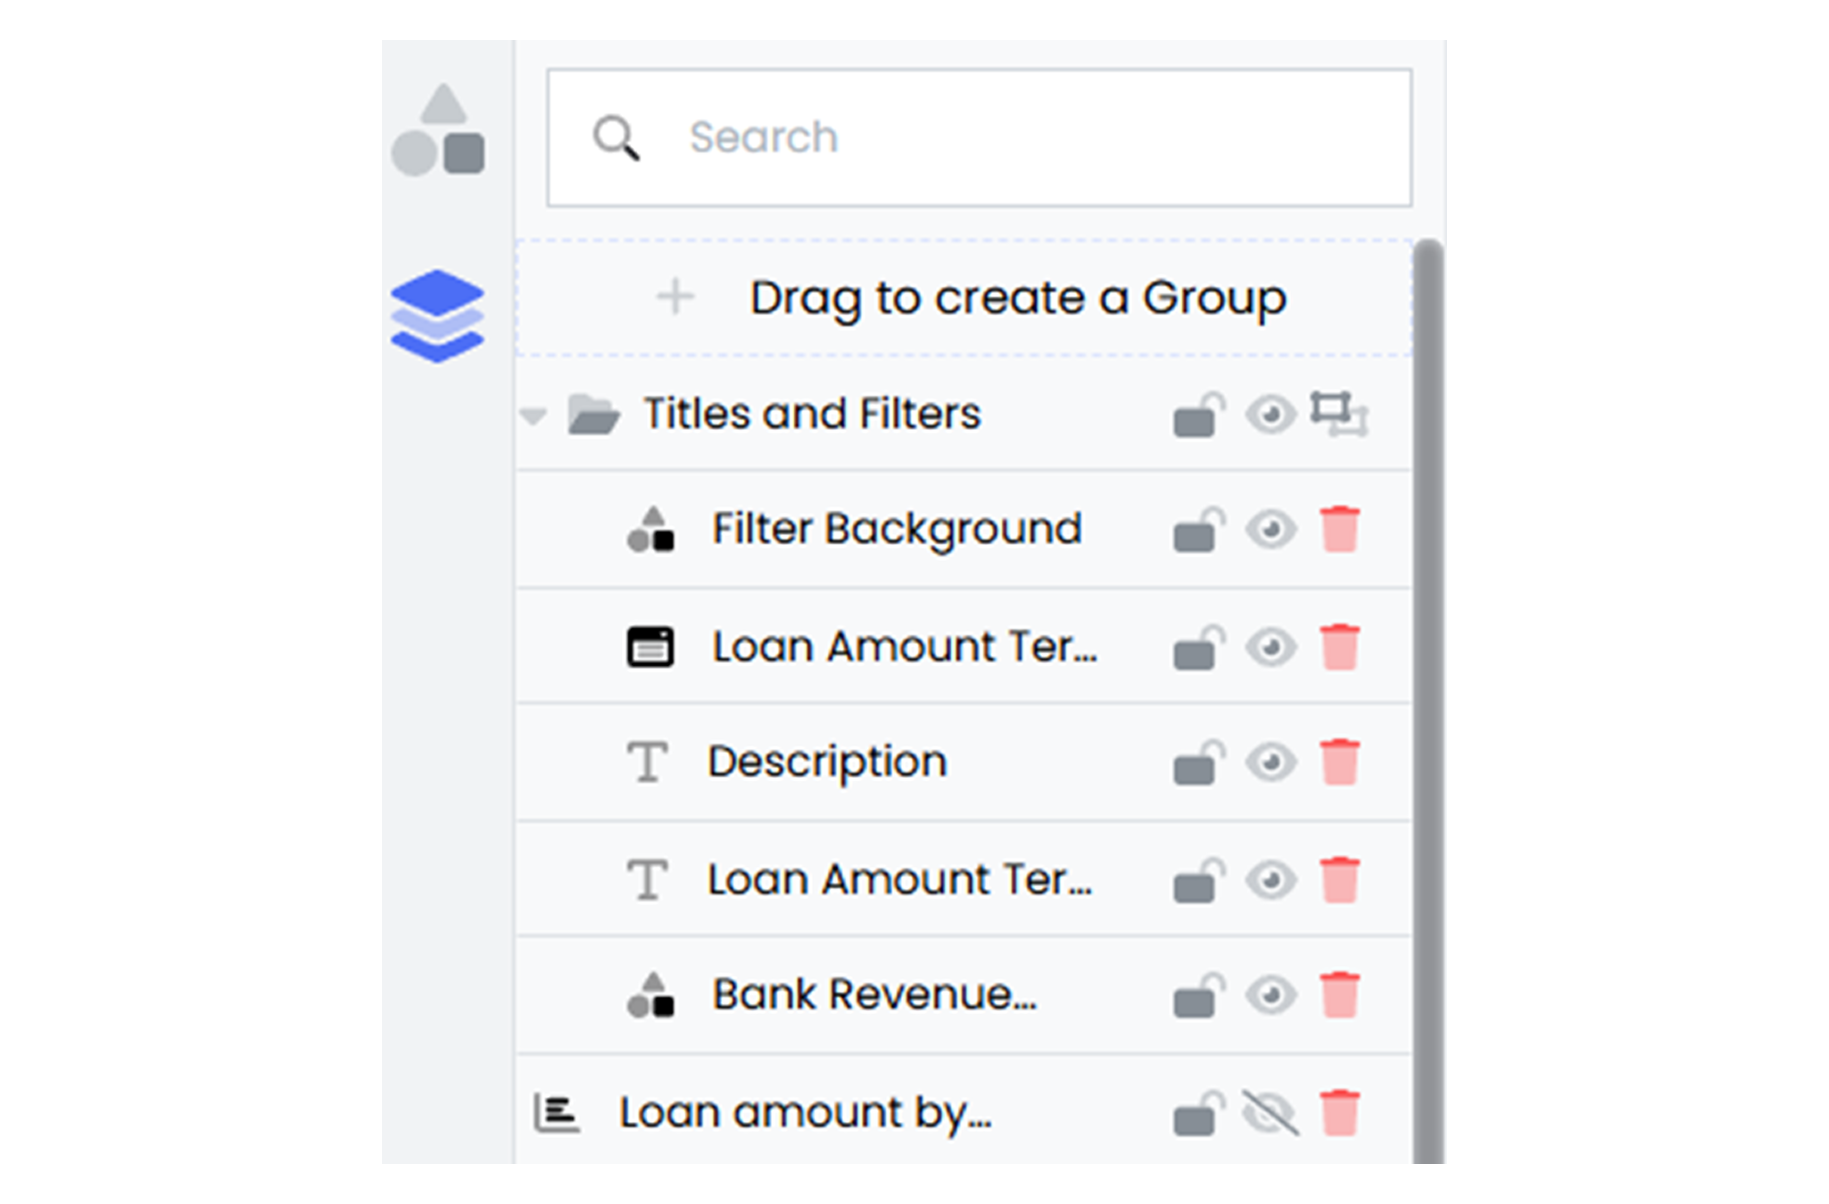Lock the Loan Amount Ter text layer
The height and width of the screenshot is (1204, 1829).
(x=1197, y=880)
